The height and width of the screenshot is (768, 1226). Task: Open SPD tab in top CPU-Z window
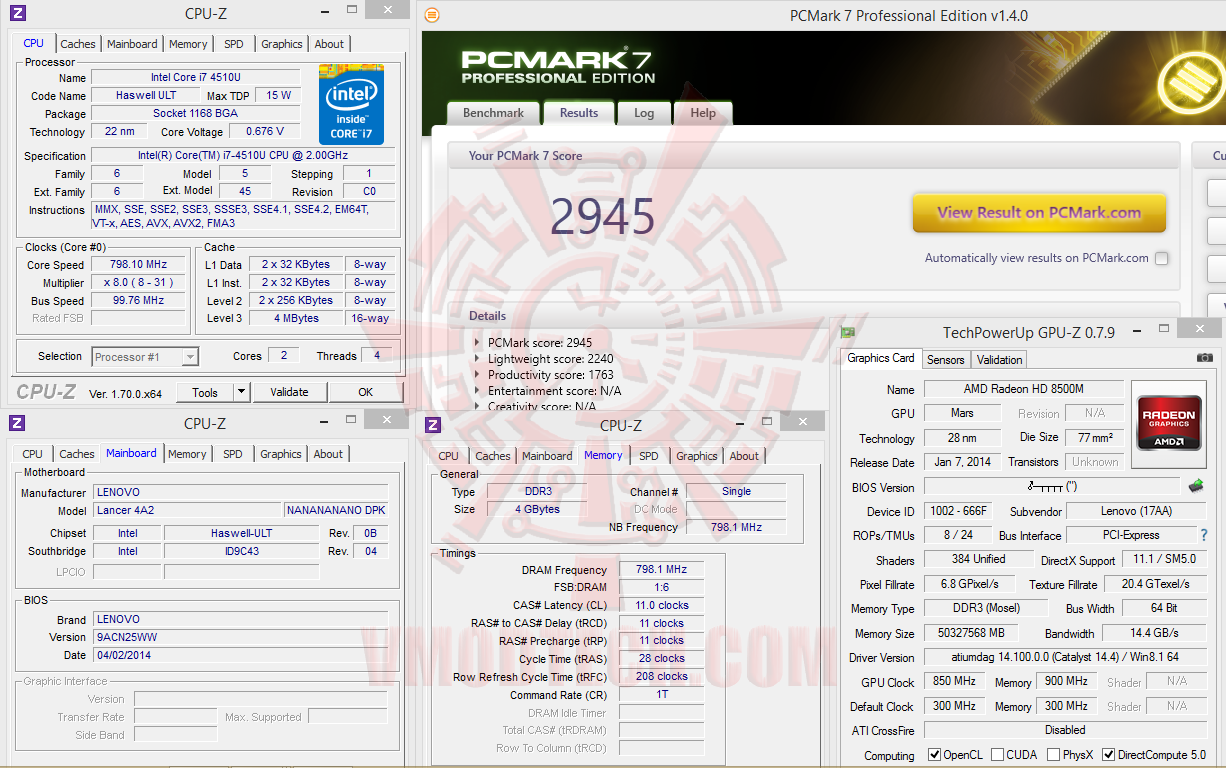click(x=233, y=44)
